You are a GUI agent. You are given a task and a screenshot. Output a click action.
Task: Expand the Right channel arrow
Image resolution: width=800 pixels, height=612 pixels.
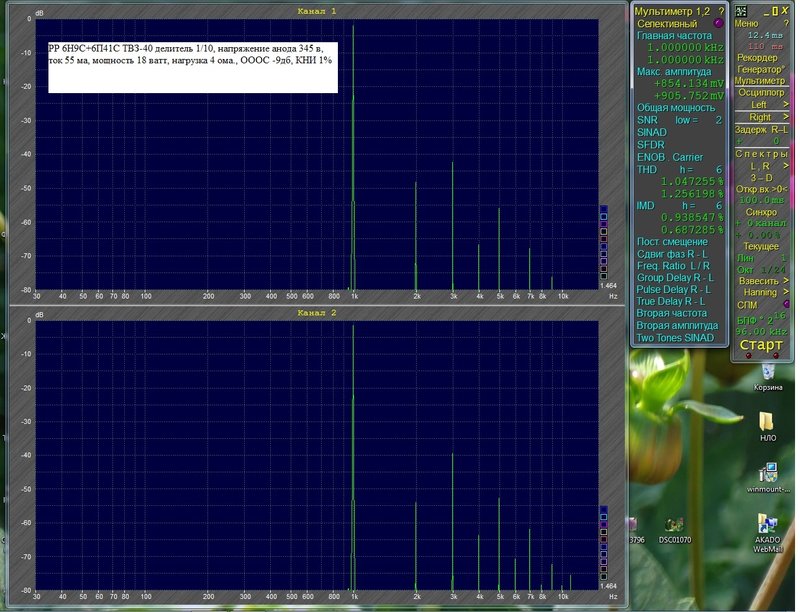tap(786, 117)
